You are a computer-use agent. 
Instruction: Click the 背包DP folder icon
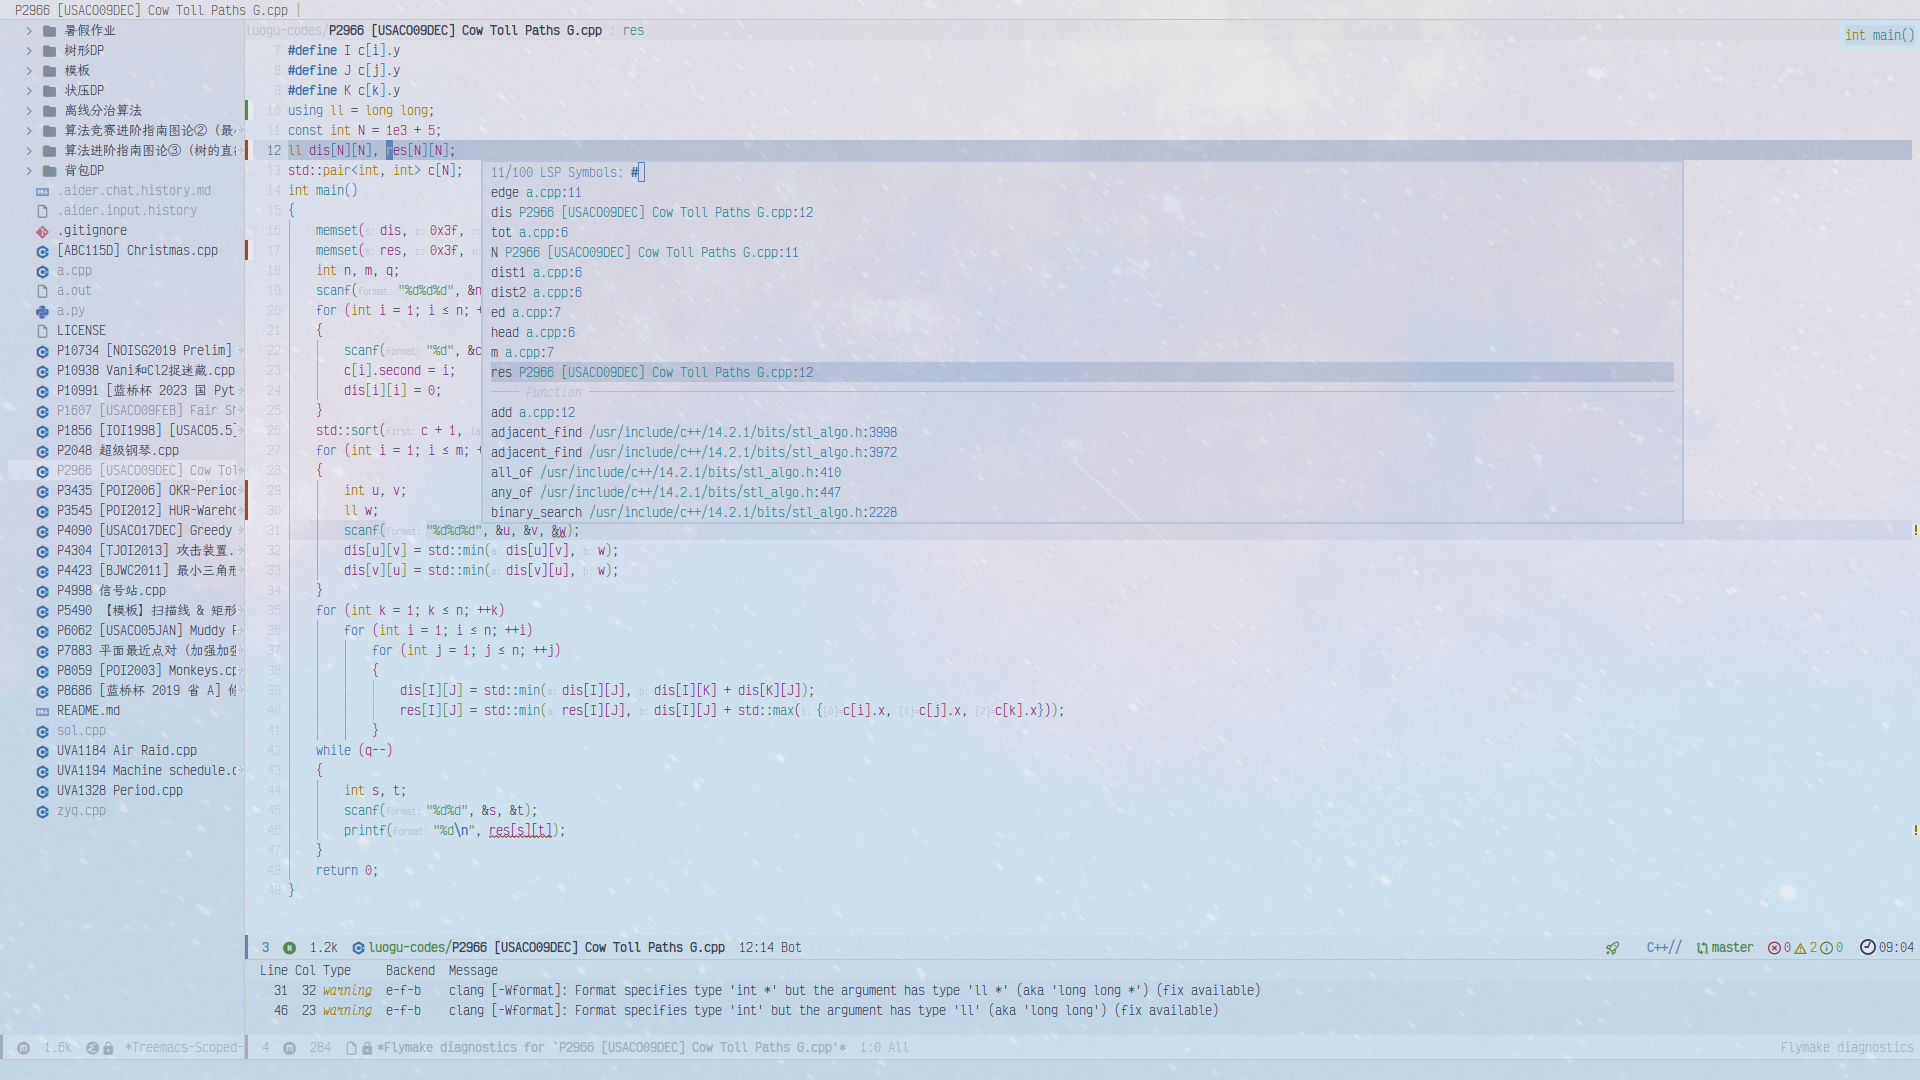point(49,171)
